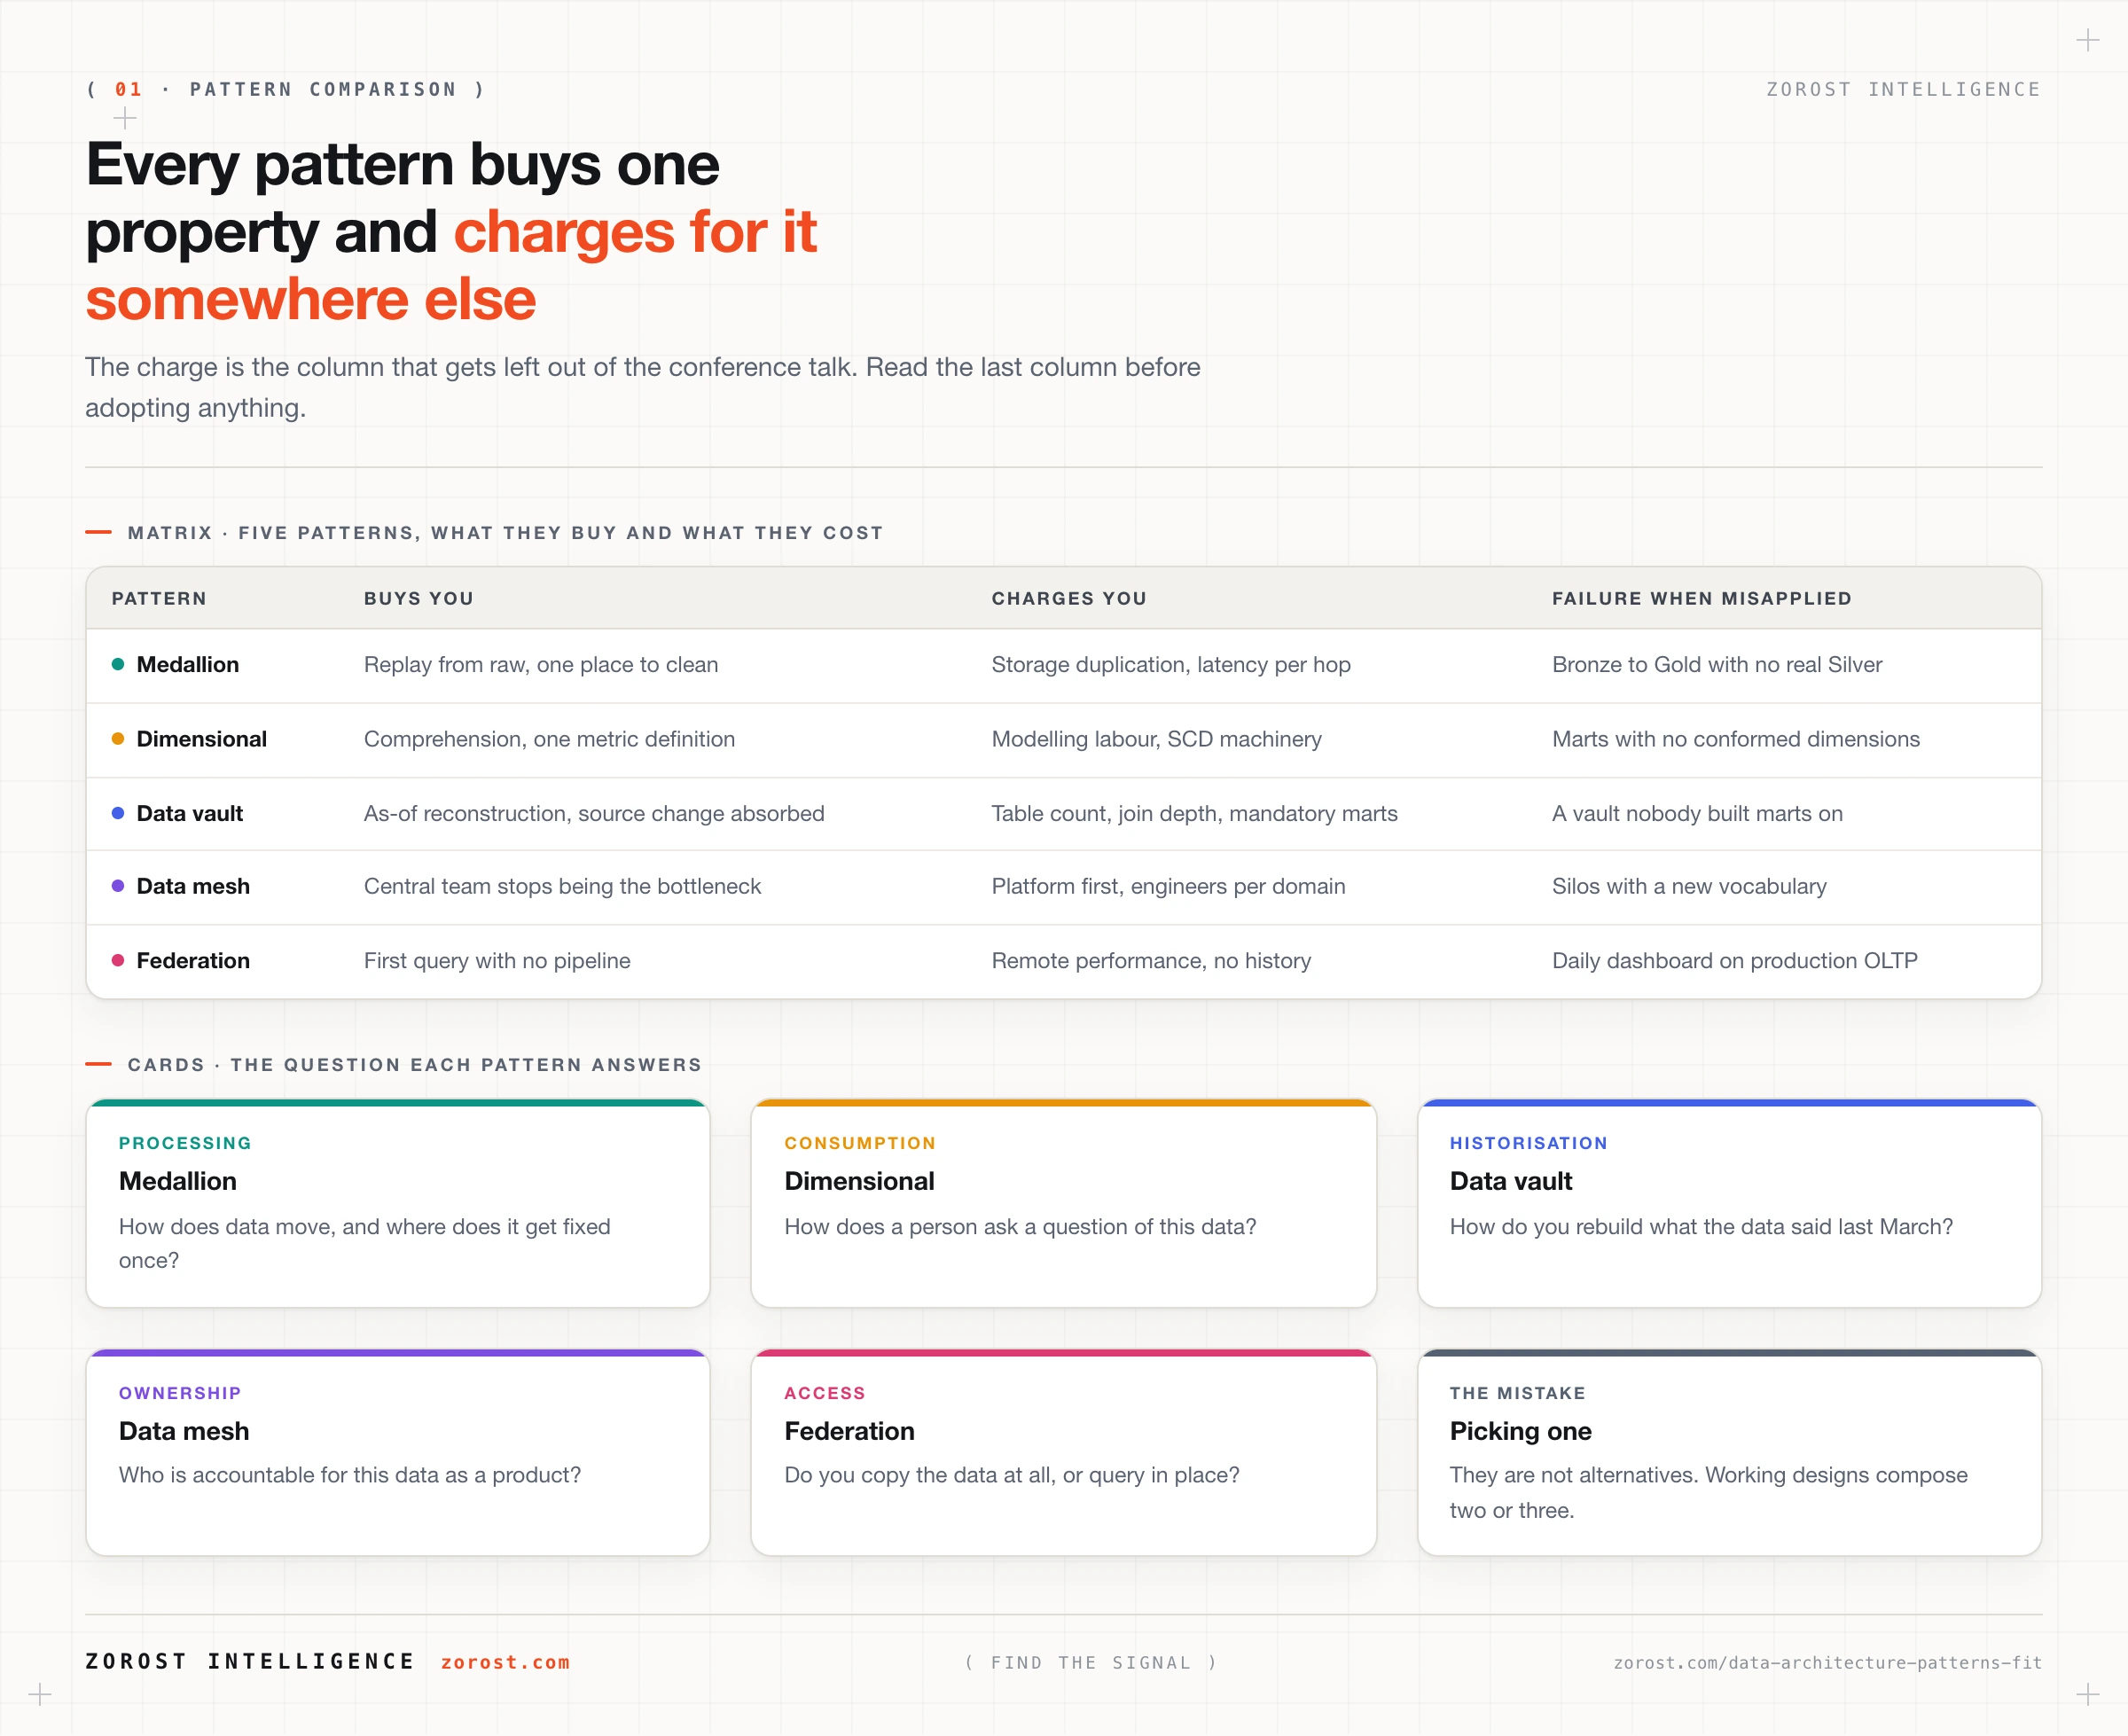Click 'Bronze to Gold with no real Silver'

(1717, 664)
